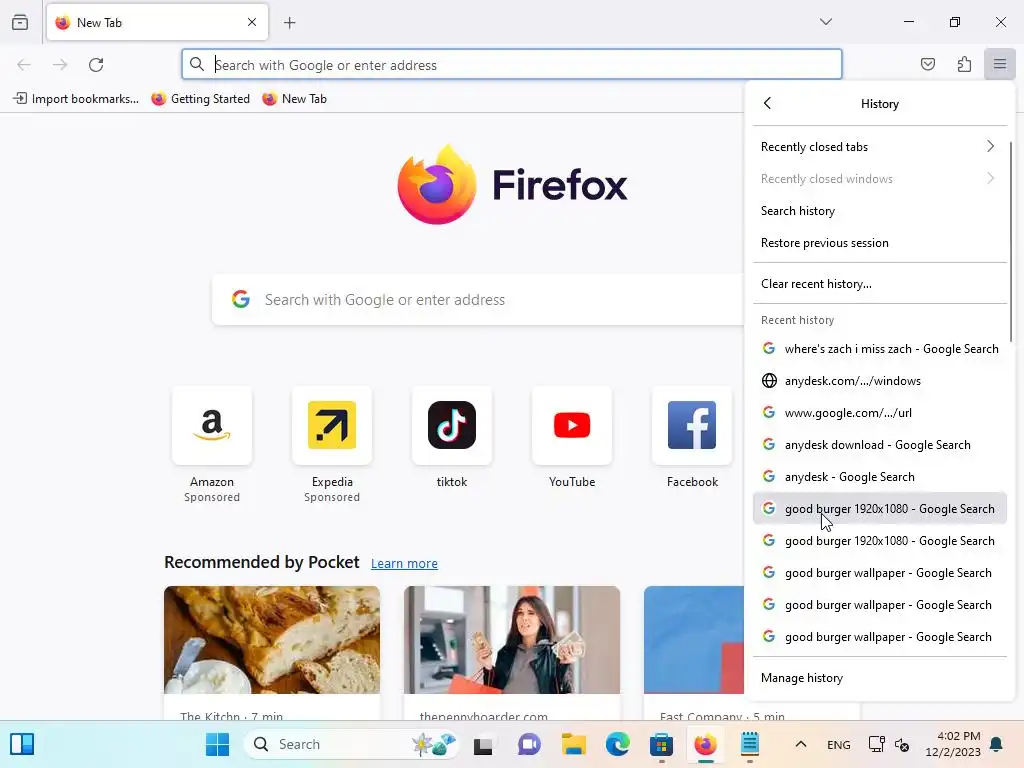Open Import bookmarks toolbar item
The height and width of the screenshot is (768, 1024).
pos(76,99)
